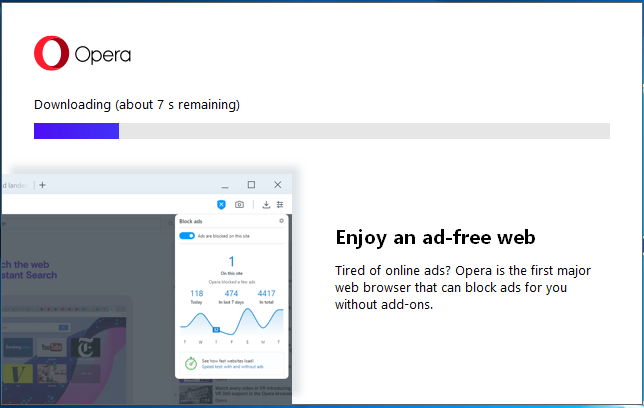Click the camera snapshot icon in preview
The image size is (644, 408).
239,204
